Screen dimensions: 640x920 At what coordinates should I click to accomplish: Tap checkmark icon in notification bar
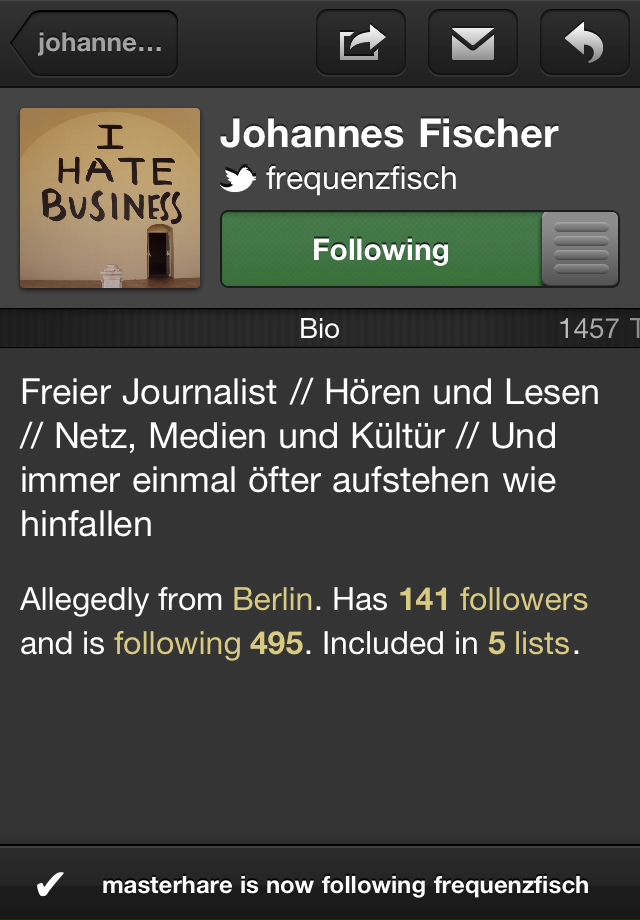click(50, 884)
